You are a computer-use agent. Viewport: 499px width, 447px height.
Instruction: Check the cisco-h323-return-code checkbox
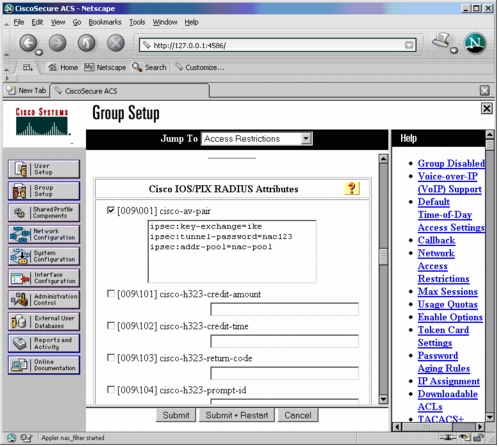click(110, 358)
